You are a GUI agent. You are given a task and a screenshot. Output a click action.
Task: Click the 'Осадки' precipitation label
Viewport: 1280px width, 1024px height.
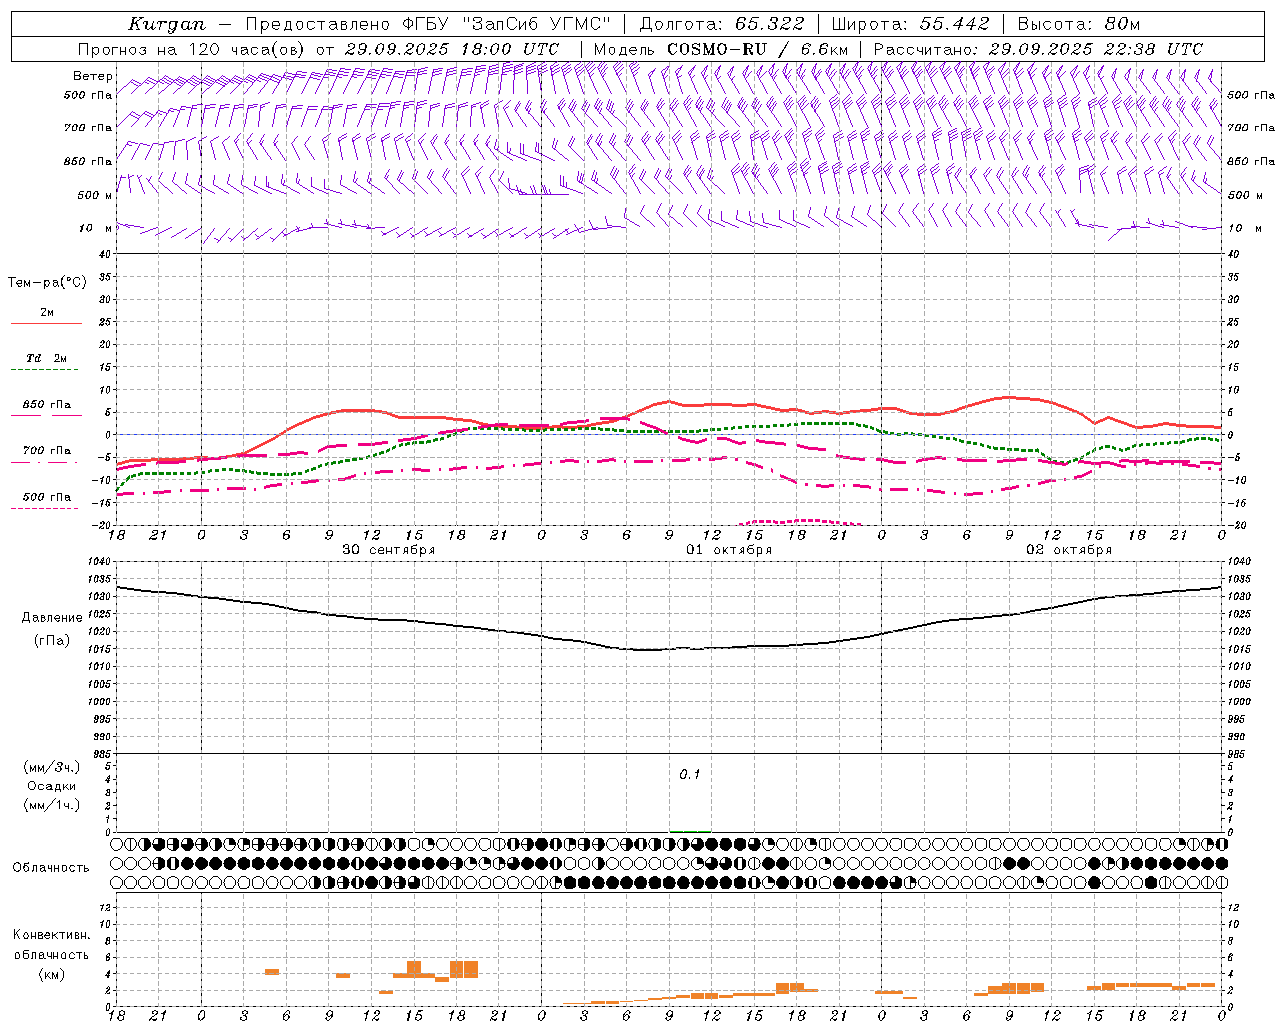(x=52, y=786)
